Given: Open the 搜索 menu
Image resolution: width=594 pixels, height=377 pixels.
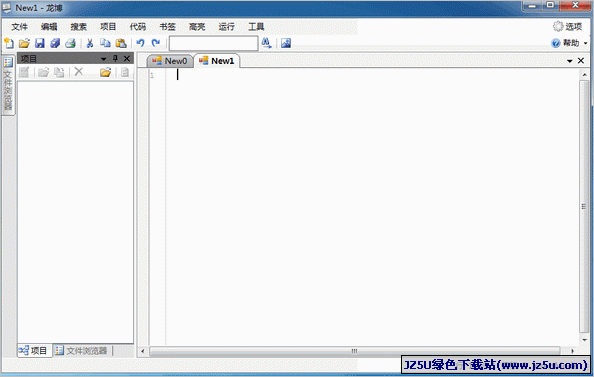Looking at the screenshot, I should pyautogui.click(x=78, y=27).
